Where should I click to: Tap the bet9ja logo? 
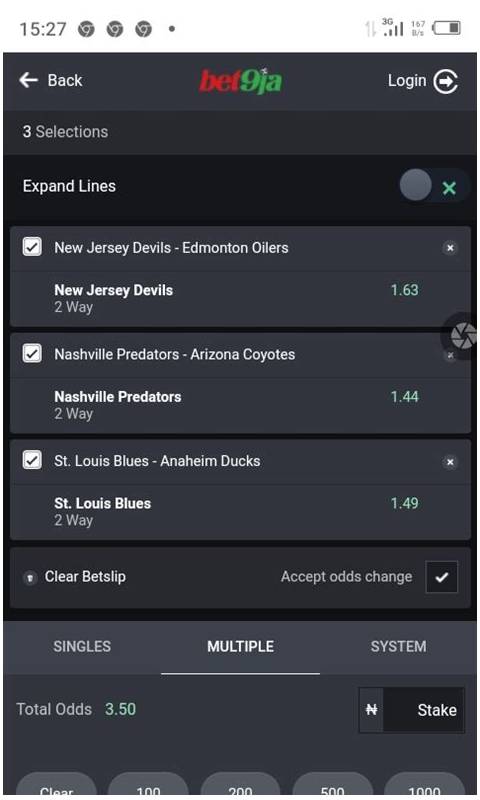[240, 81]
